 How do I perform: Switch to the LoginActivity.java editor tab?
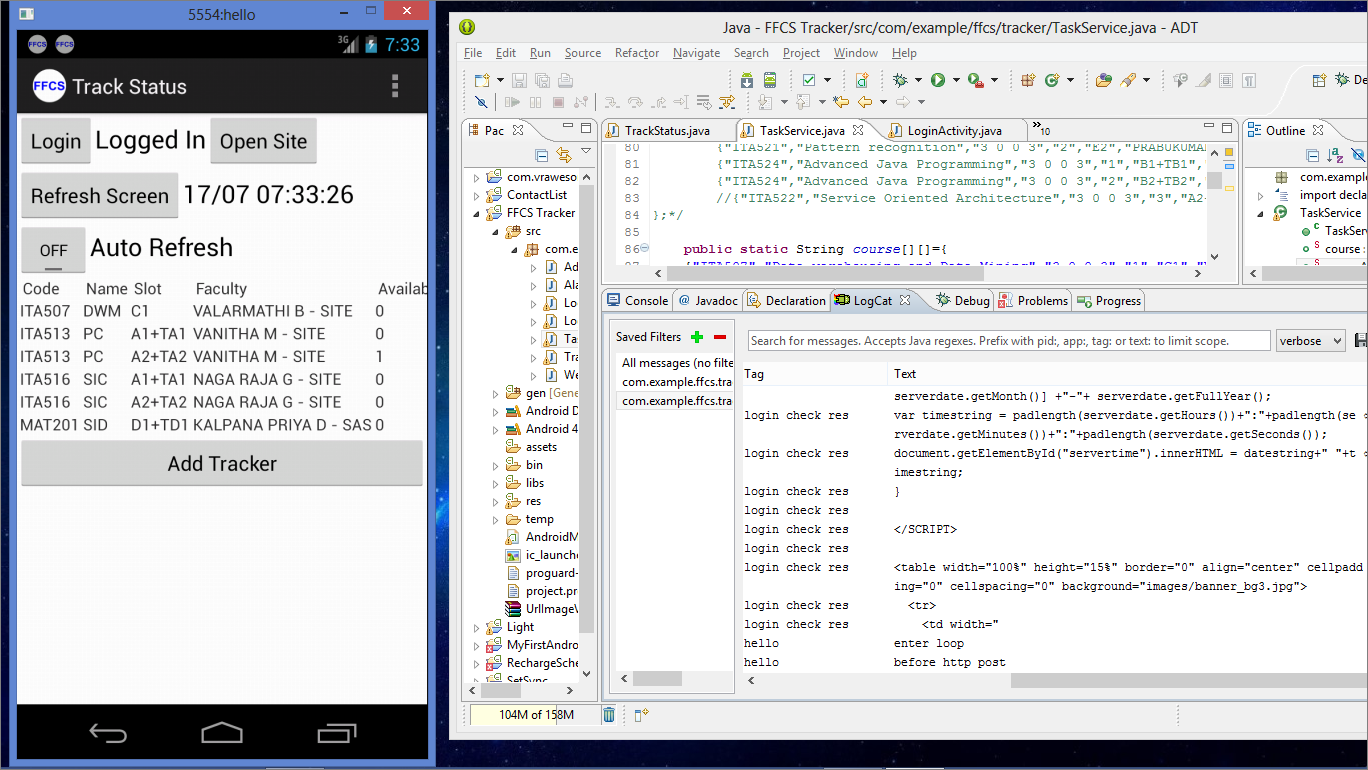(x=953, y=131)
